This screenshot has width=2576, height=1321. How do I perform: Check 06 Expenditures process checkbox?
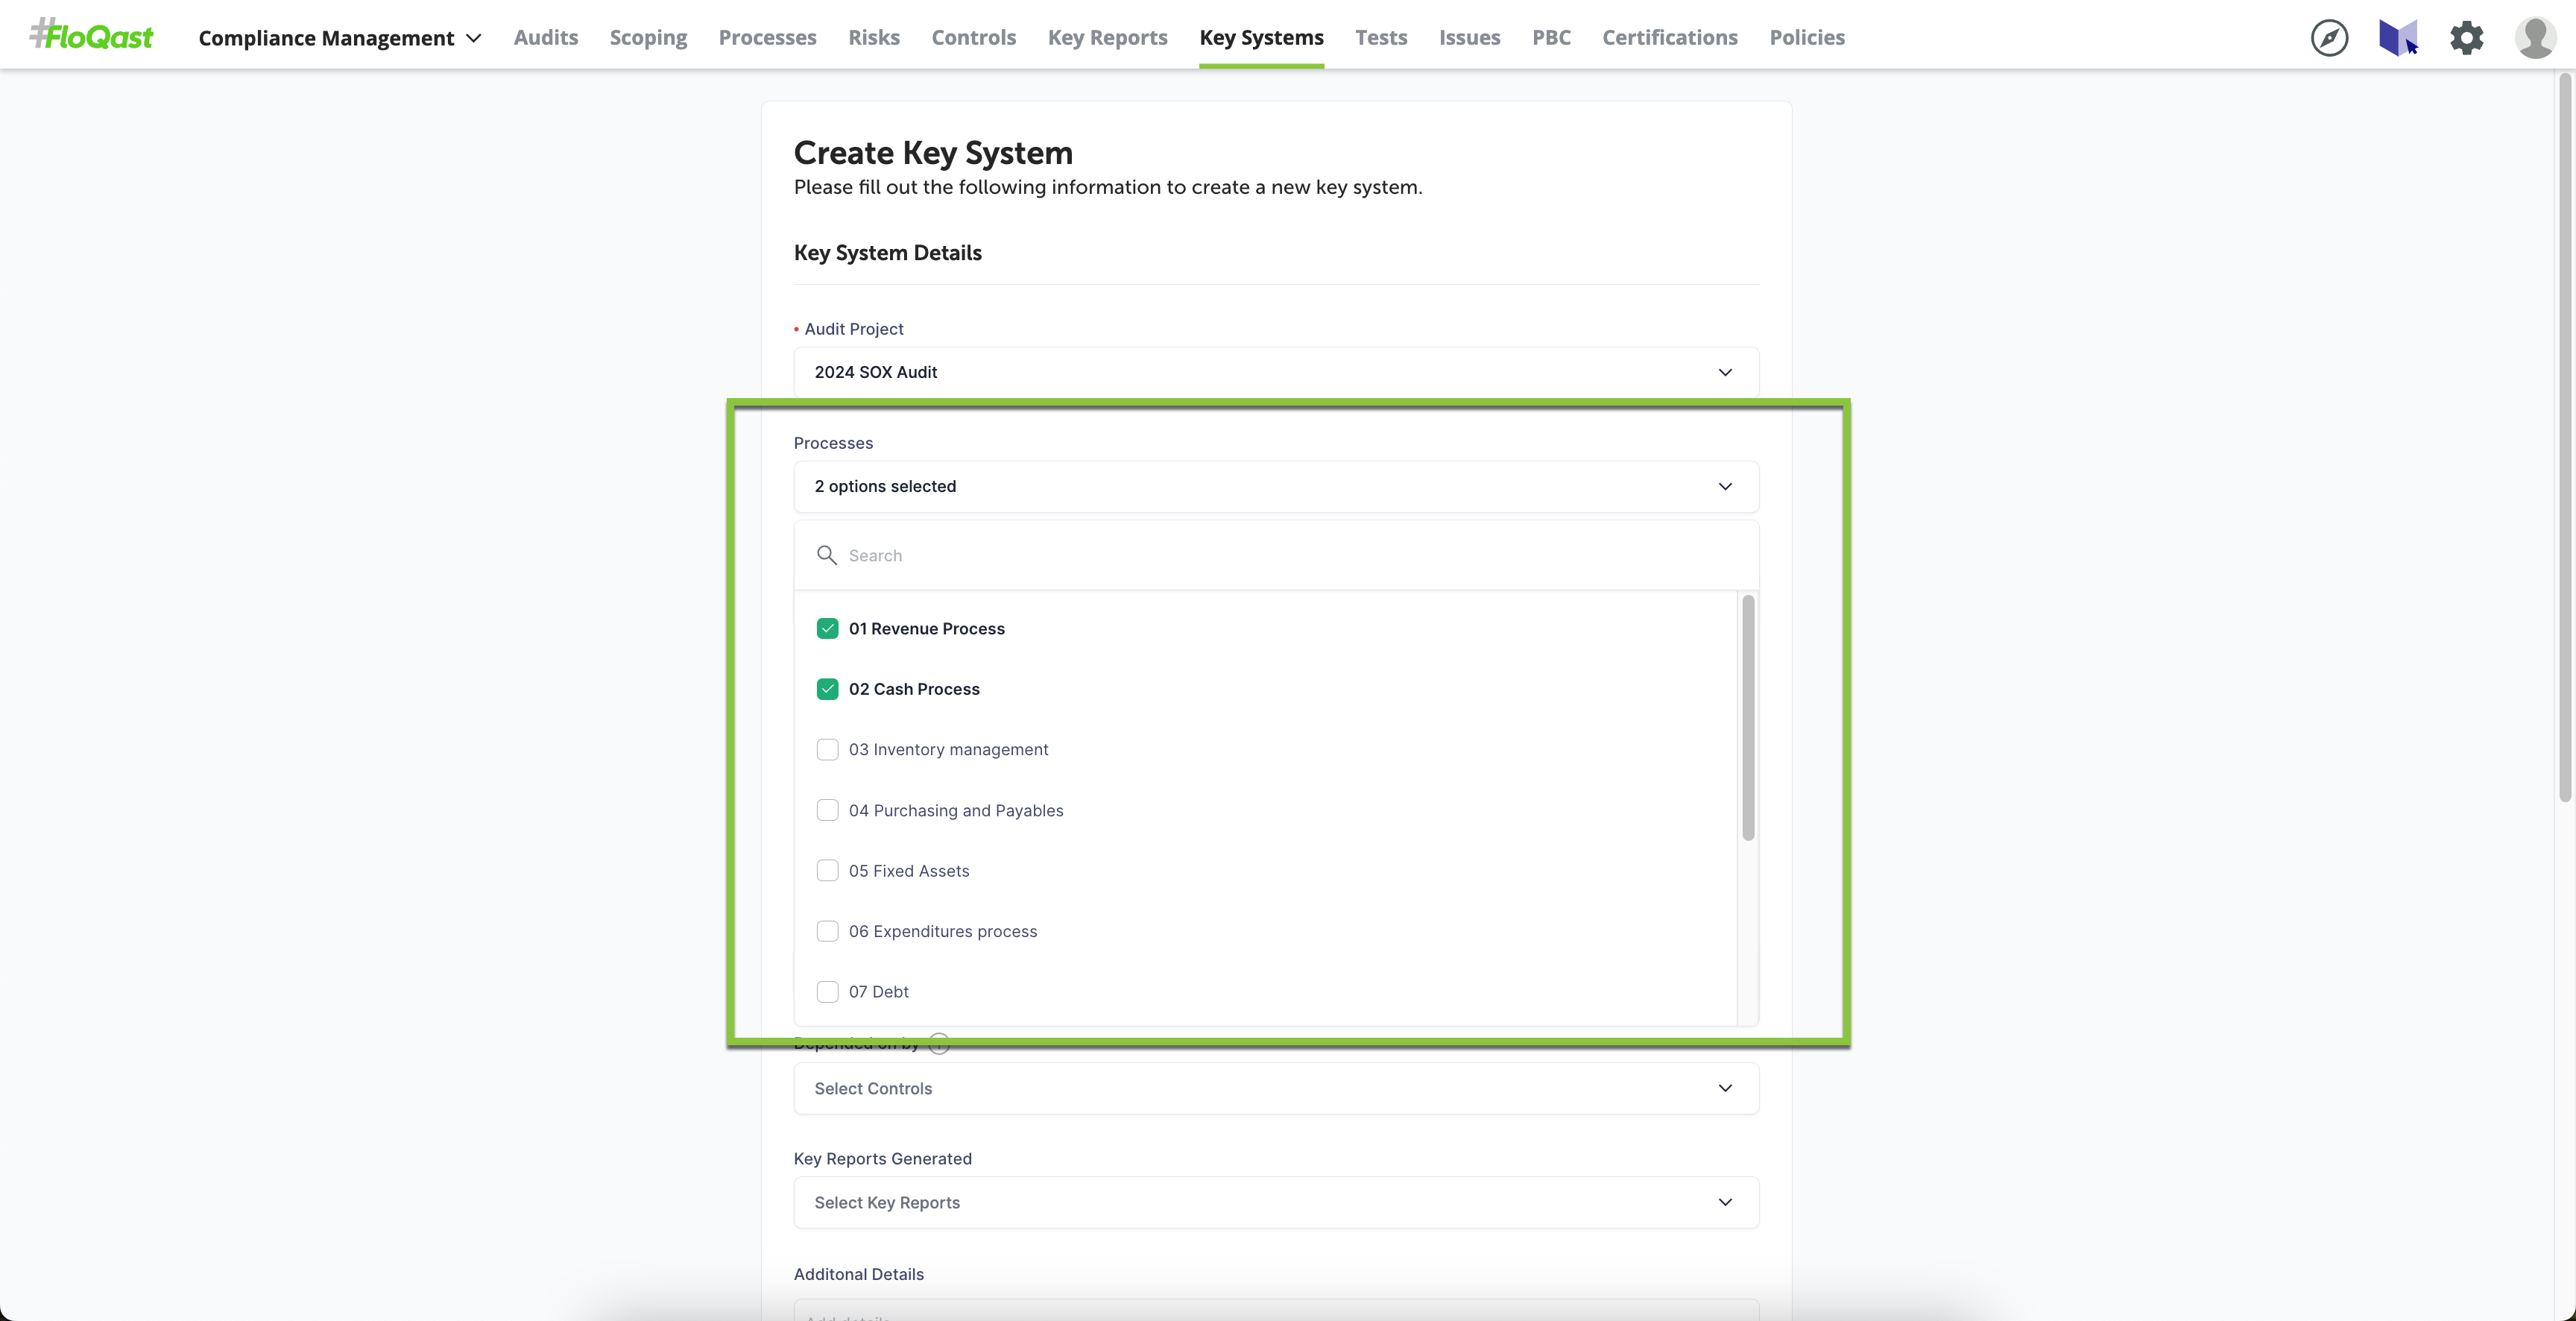click(x=827, y=931)
